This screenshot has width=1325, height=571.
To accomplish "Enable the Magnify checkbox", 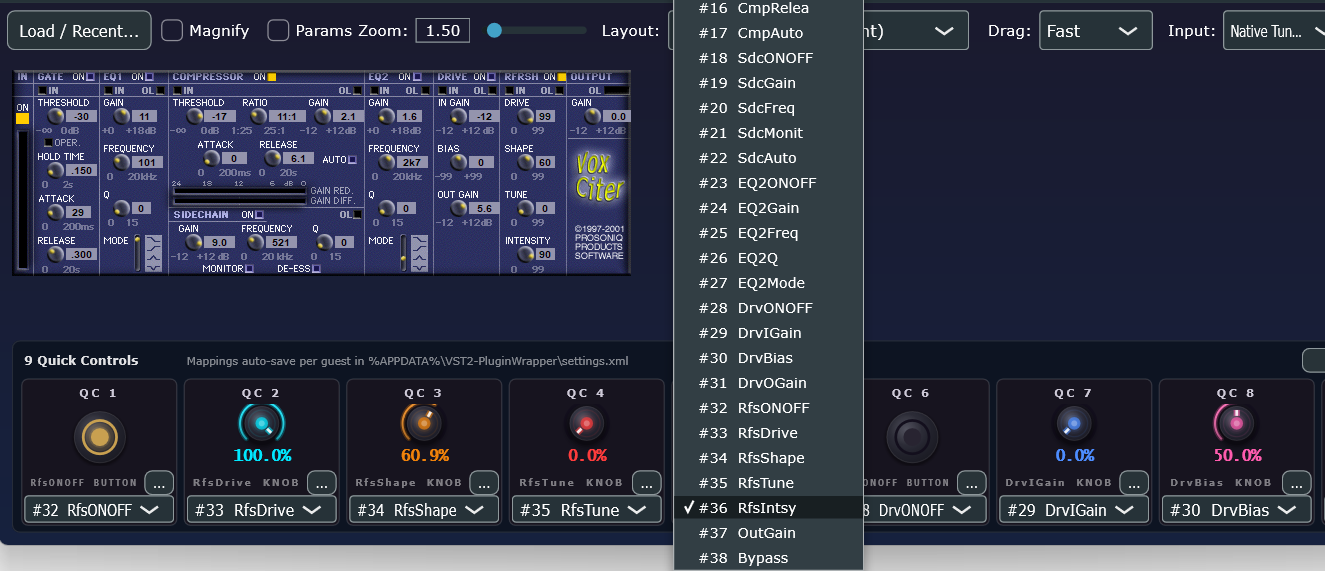I will pos(172,31).
